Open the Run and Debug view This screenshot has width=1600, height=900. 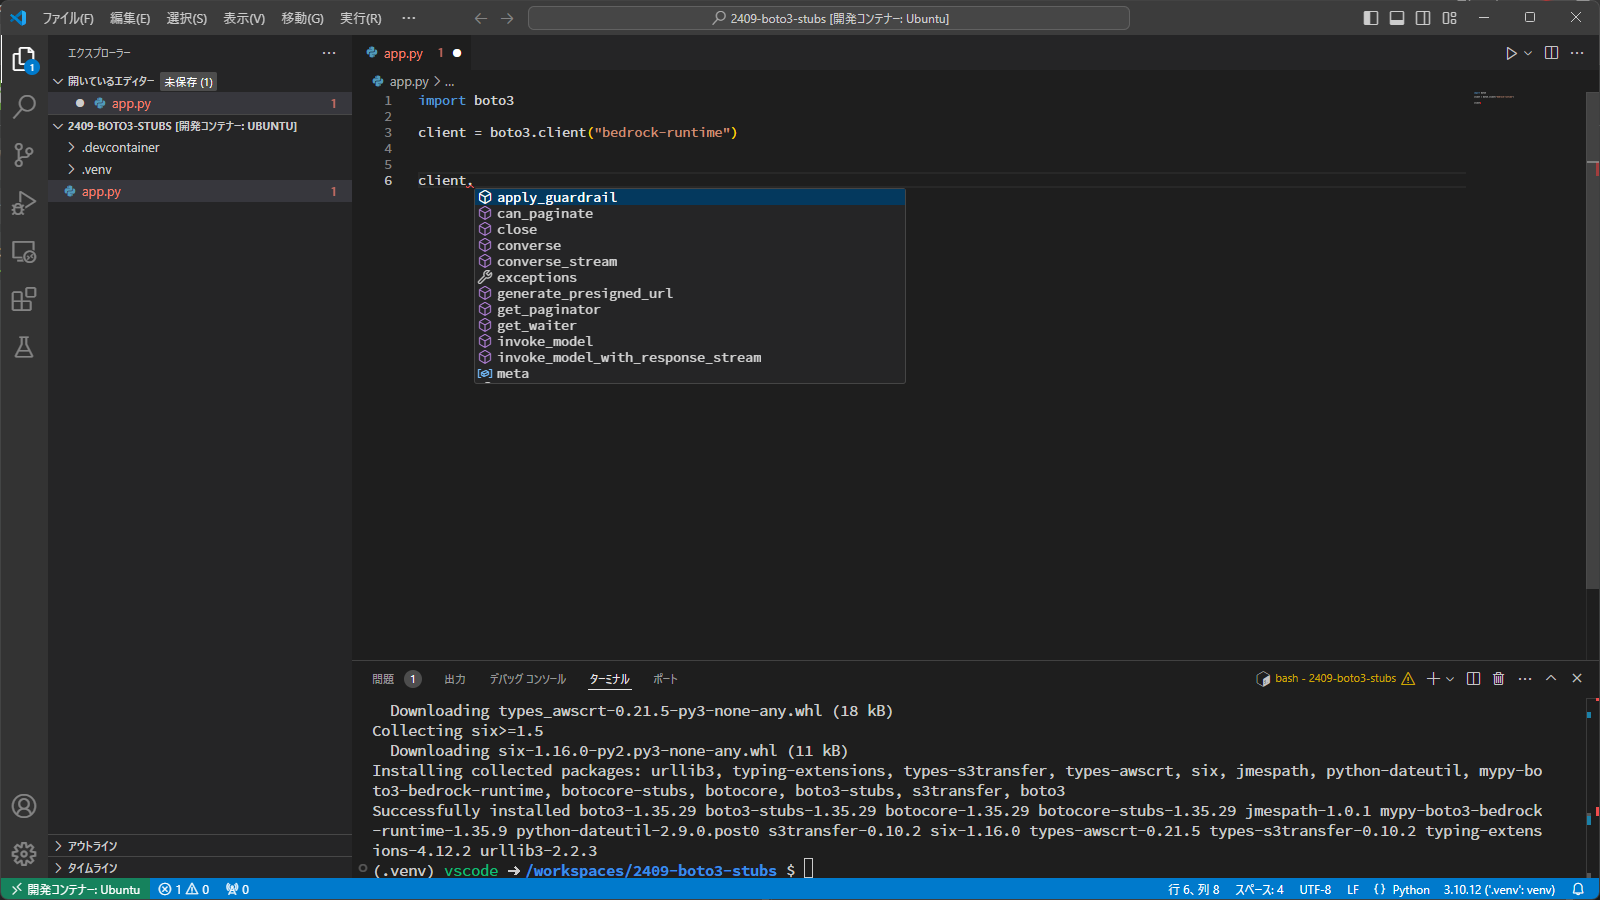[x=24, y=202]
